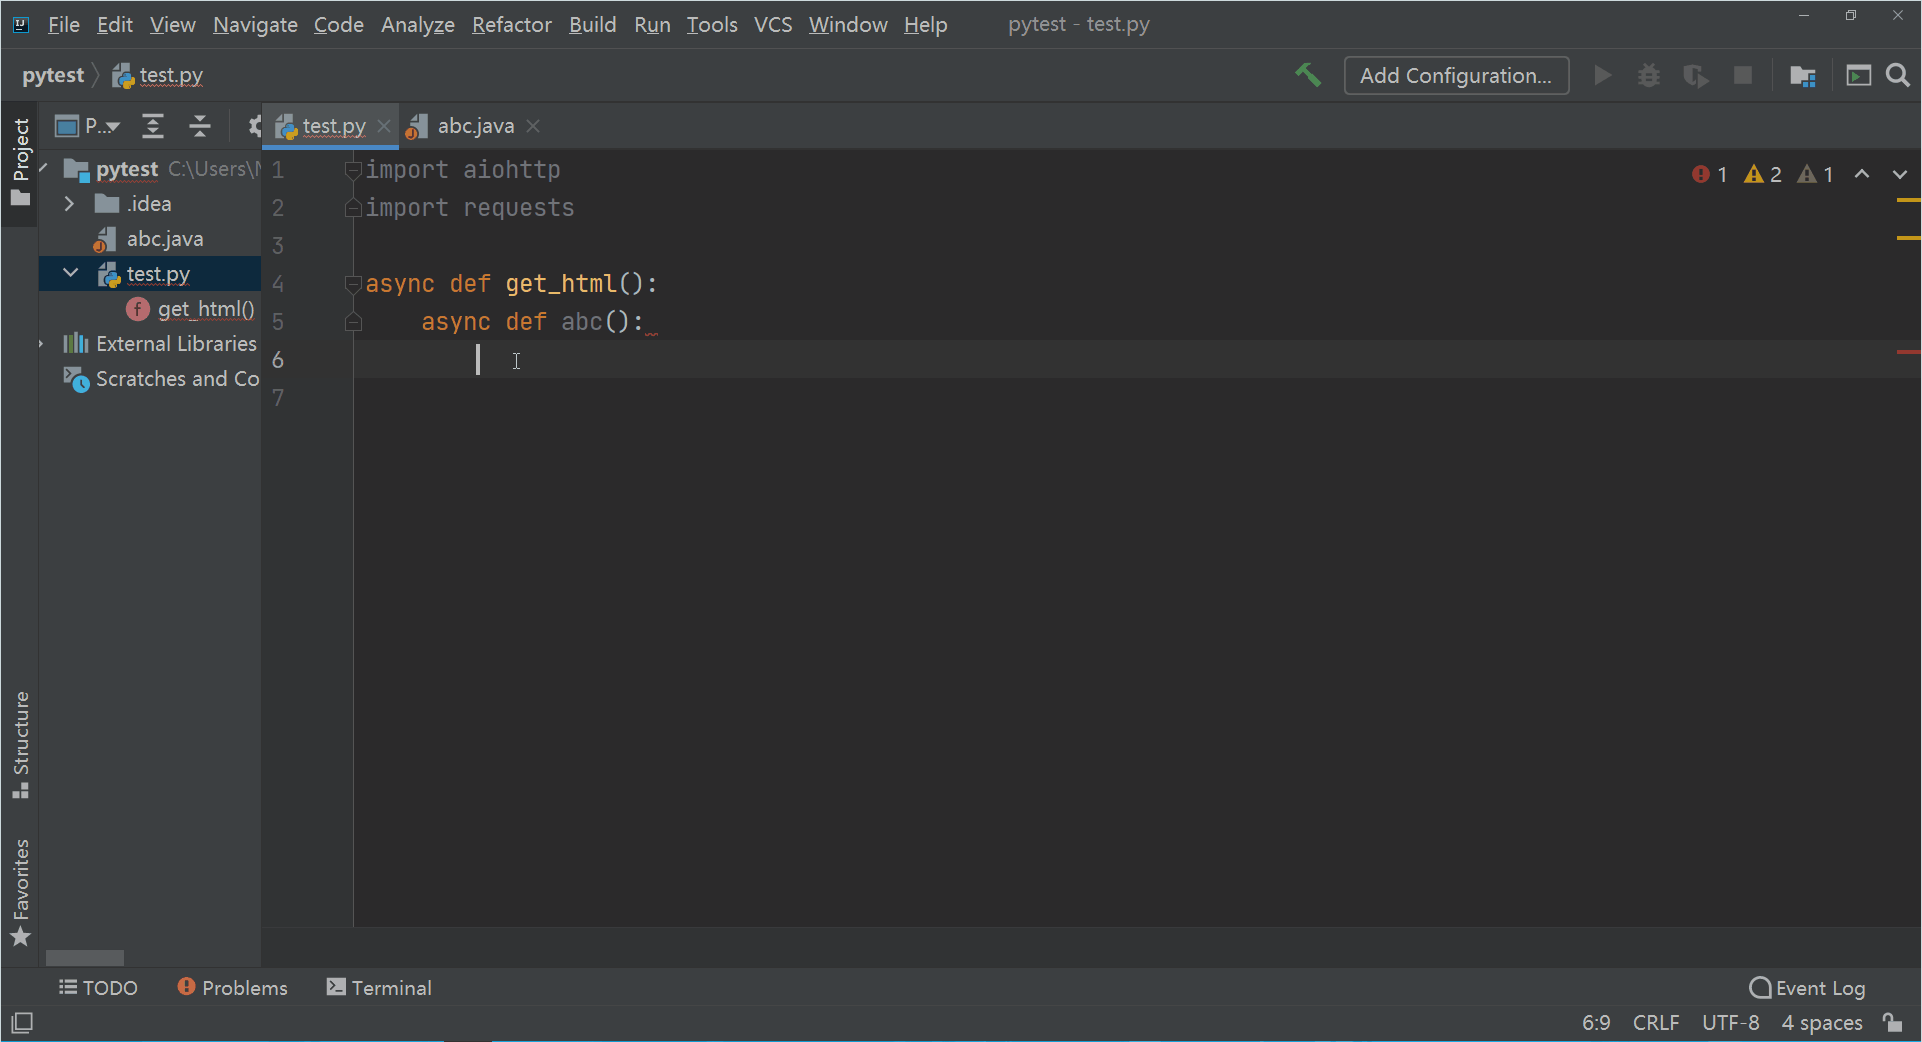
Task: Start the debugger with the bug icon
Action: click(x=1649, y=75)
